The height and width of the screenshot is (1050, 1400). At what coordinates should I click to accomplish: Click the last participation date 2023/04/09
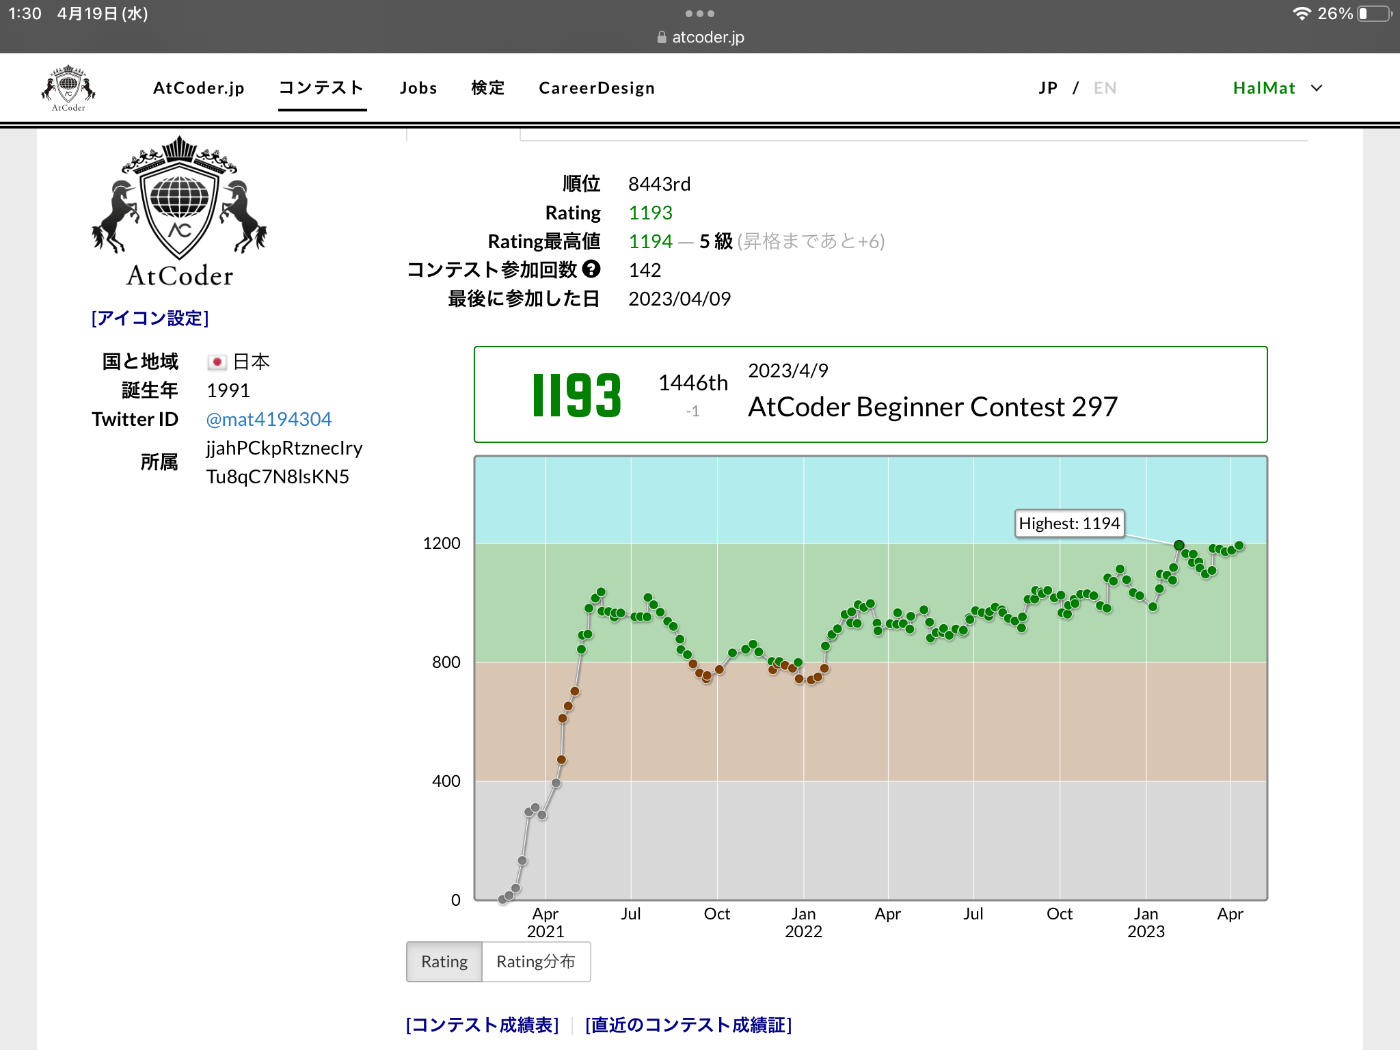click(x=680, y=299)
